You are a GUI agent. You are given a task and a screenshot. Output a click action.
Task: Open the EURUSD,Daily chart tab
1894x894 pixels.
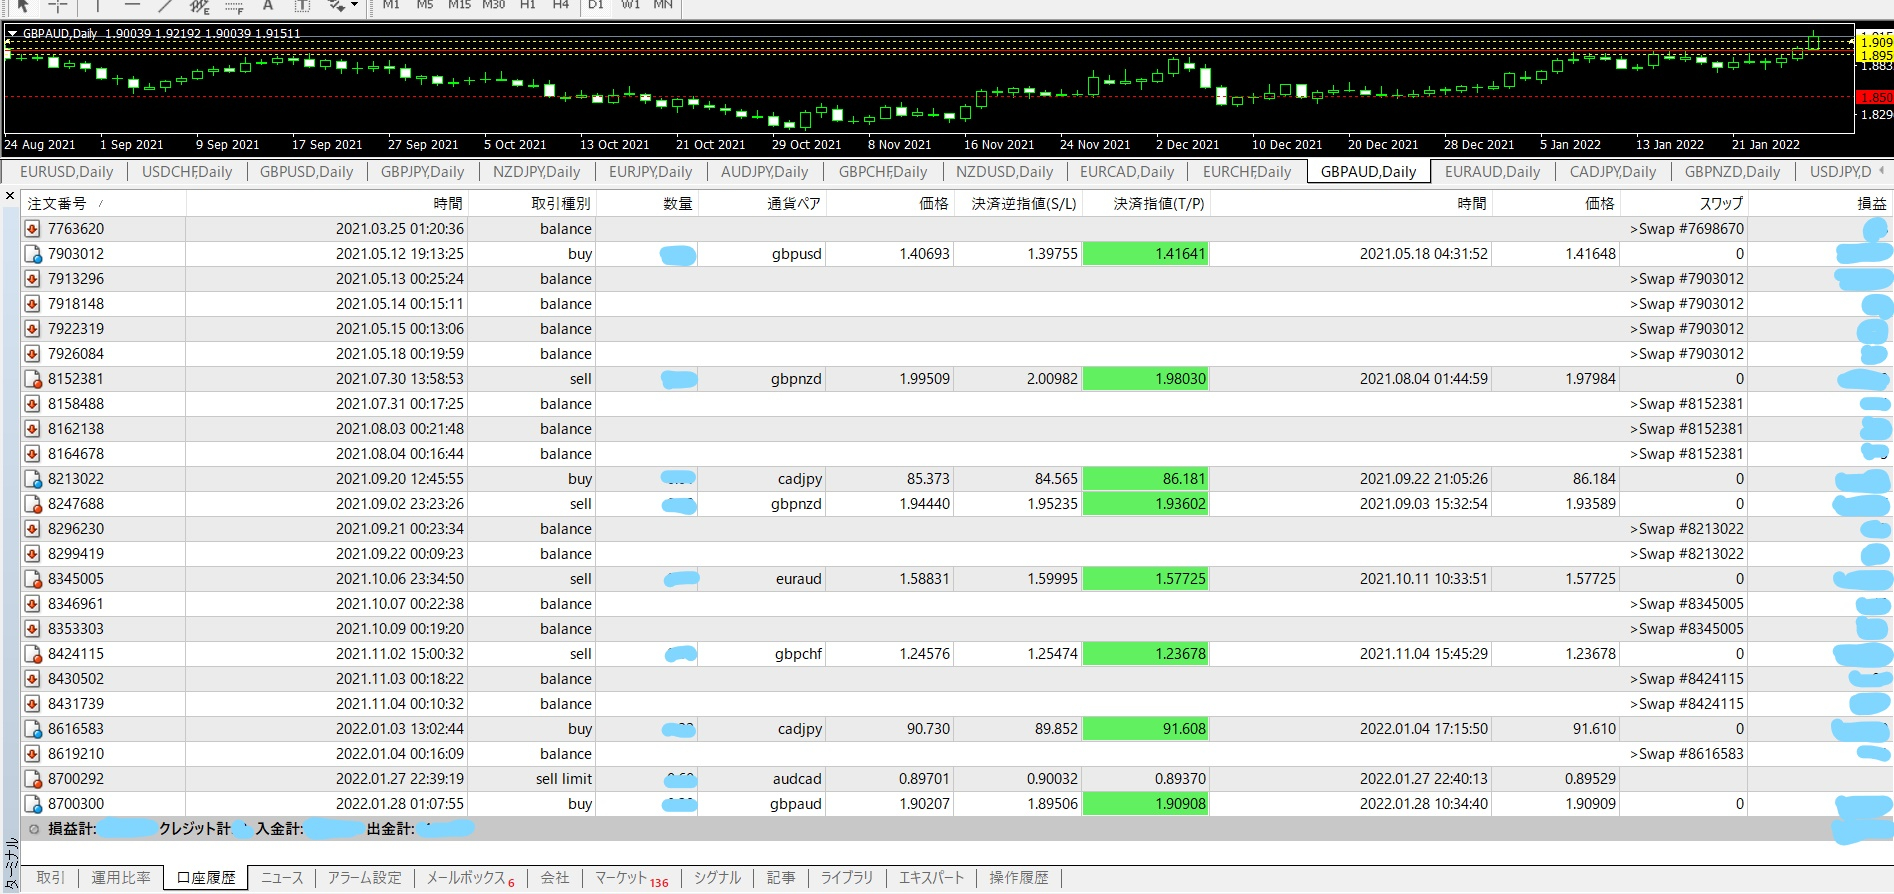(66, 172)
